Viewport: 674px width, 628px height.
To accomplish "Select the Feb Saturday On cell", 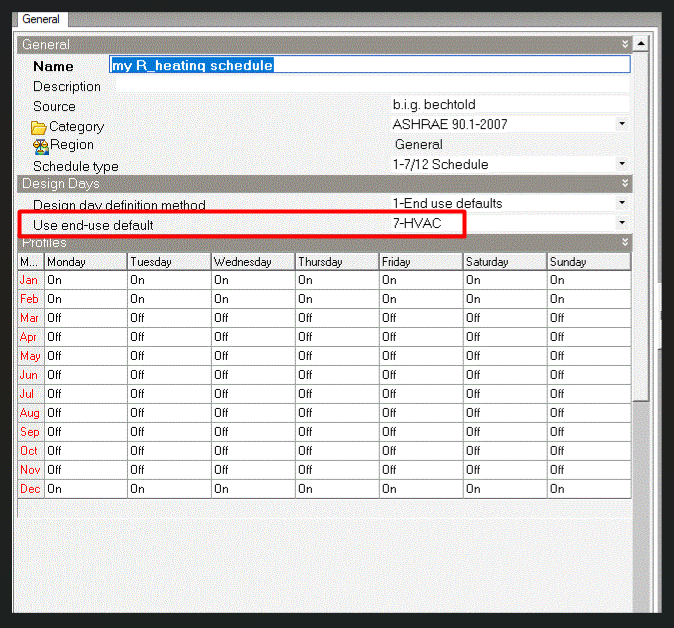I will pos(505,299).
